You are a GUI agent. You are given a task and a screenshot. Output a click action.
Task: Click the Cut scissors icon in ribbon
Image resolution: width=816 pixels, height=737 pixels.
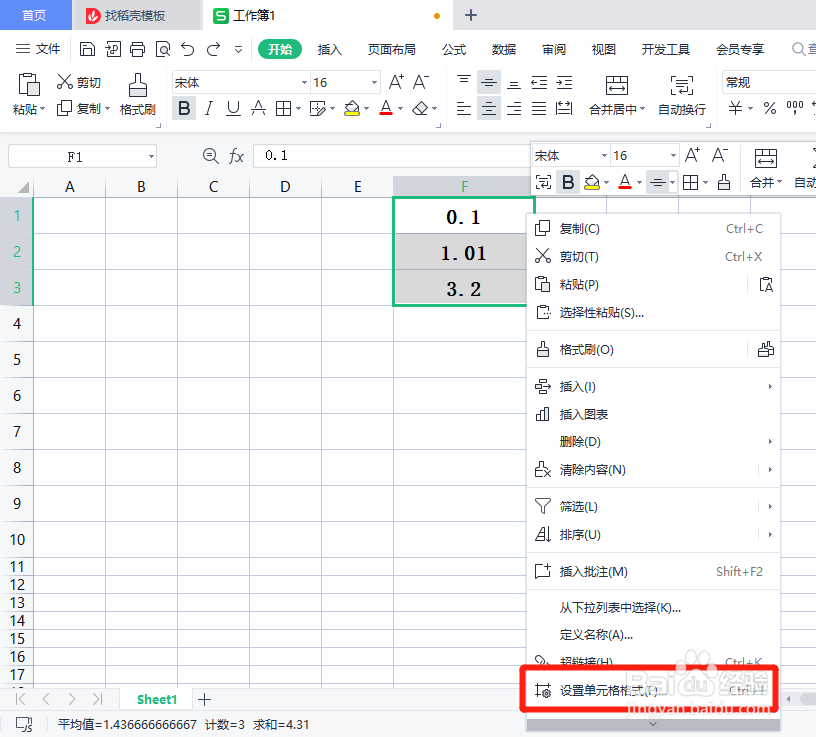click(65, 82)
